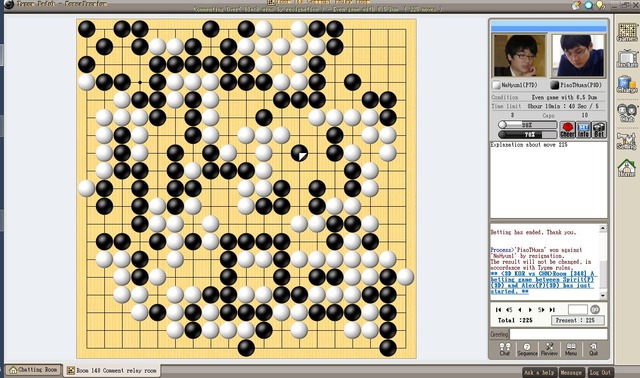The height and width of the screenshot is (378, 640).
Task: Click the last-move marked black stone on board
Action: tap(299, 153)
